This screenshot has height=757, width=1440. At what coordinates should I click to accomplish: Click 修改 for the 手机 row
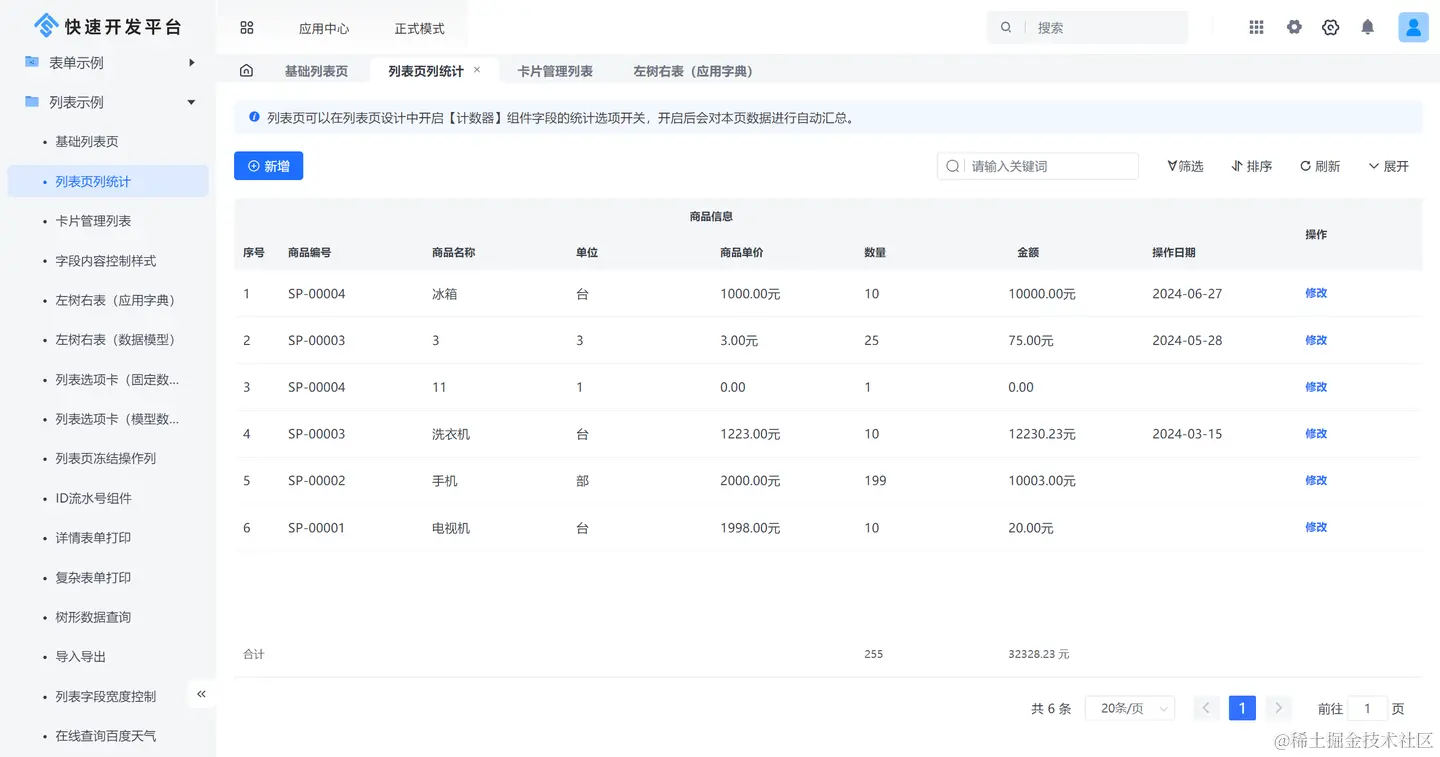click(x=1316, y=480)
